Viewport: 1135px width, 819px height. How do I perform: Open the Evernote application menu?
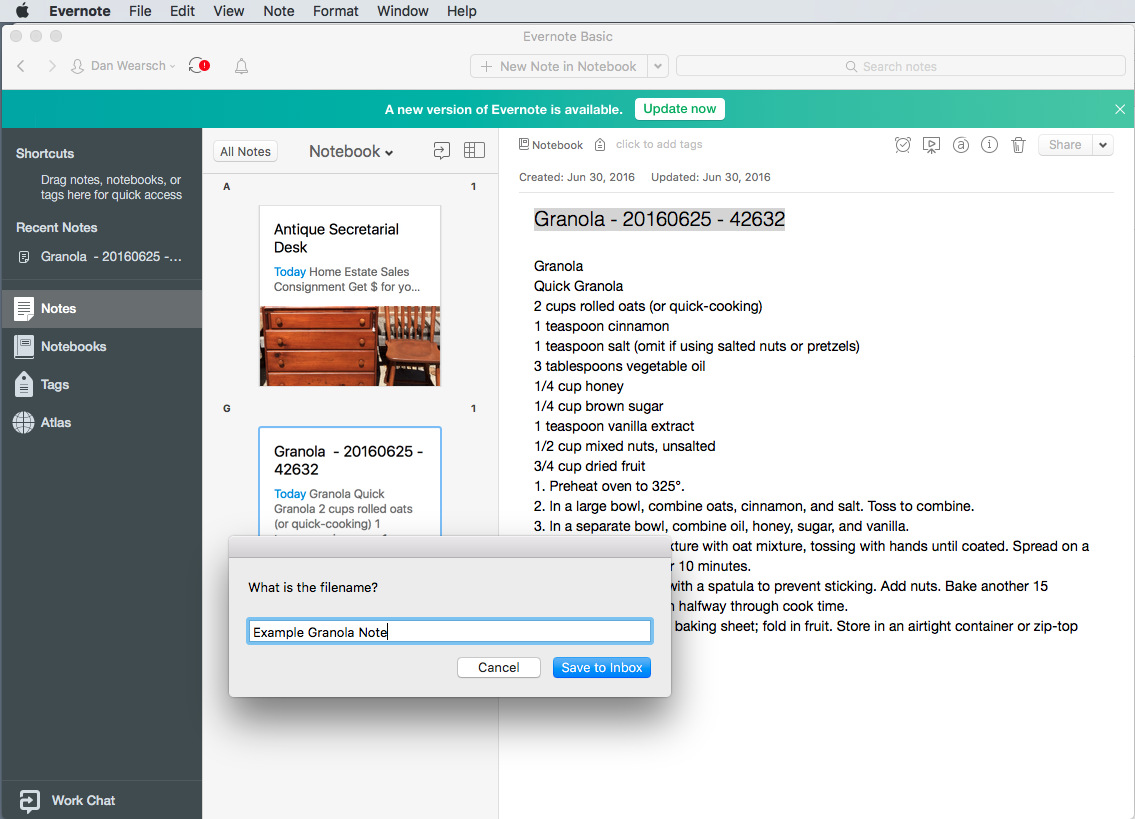pos(80,11)
